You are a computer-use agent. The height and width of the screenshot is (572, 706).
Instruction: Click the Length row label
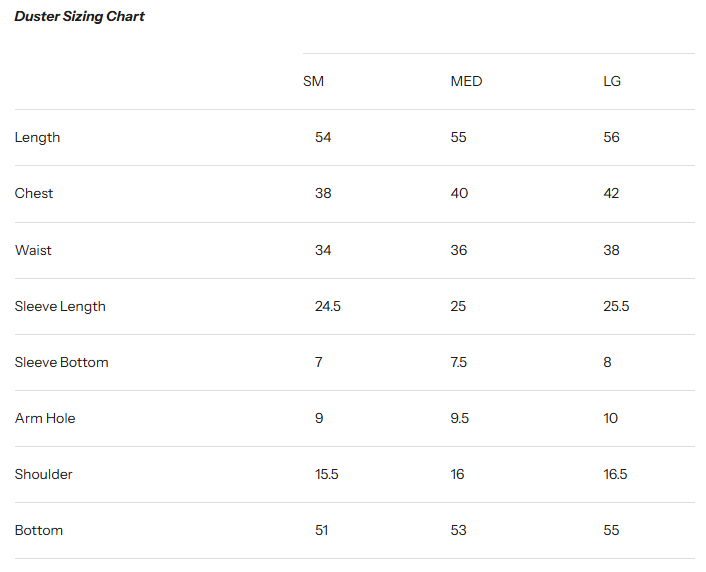click(37, 137)
